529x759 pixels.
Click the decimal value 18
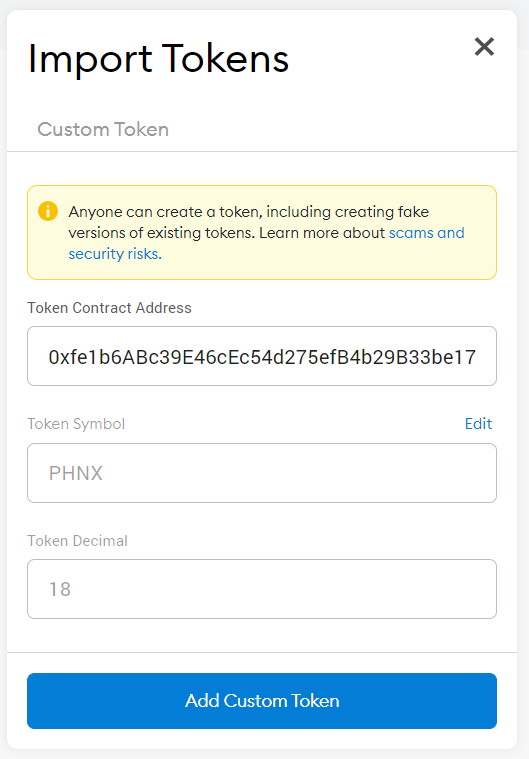(x=60, y=589)
